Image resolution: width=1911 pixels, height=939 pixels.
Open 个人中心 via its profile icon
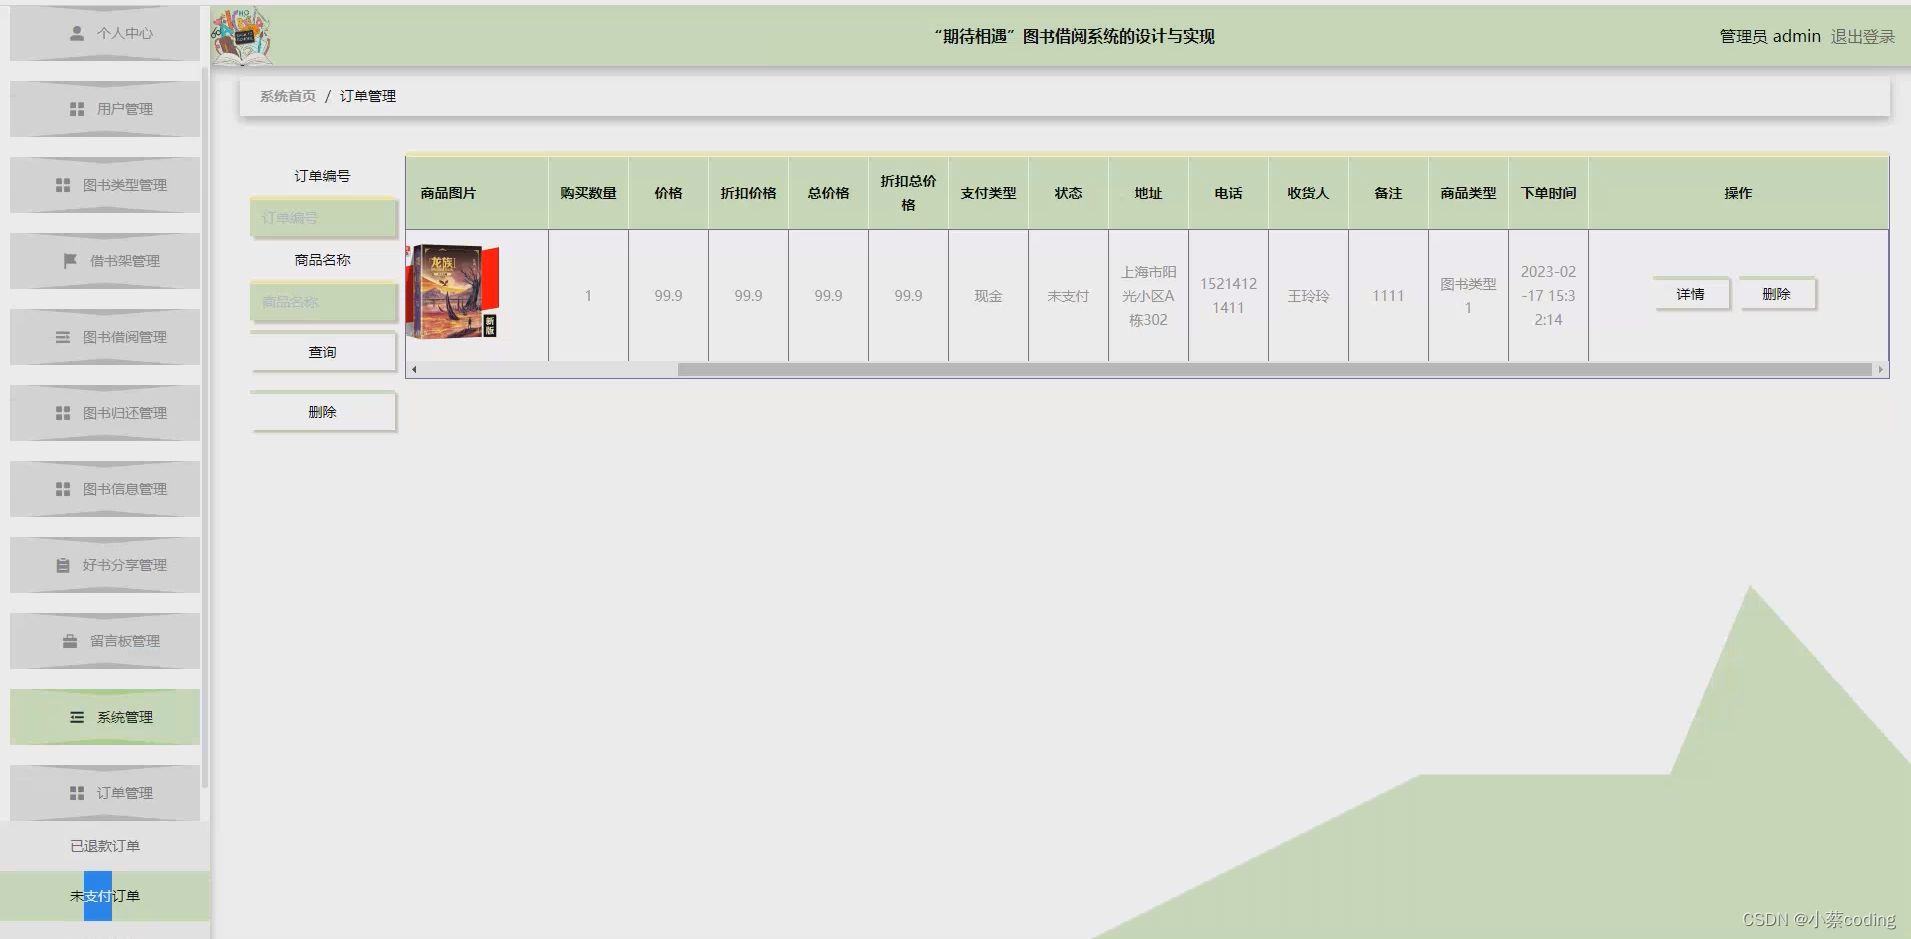[x=104, y=33]
